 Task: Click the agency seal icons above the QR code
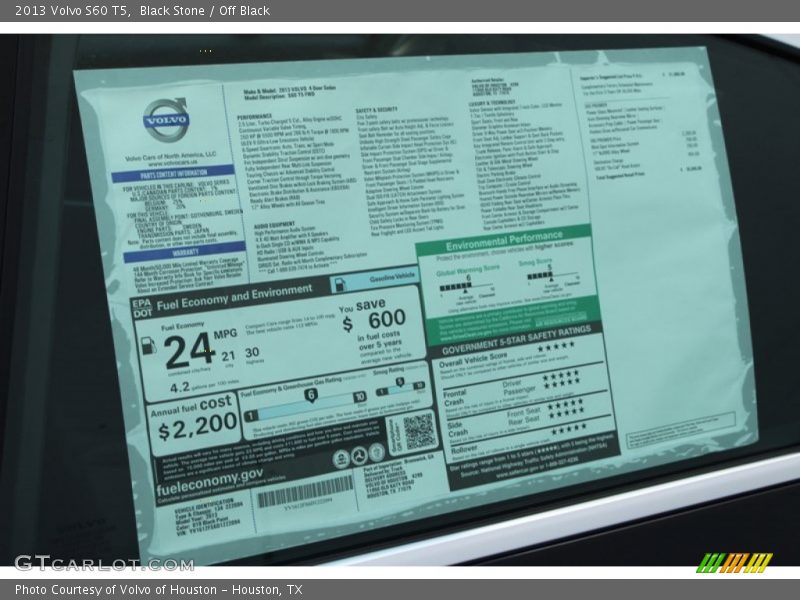pos(355,455)
